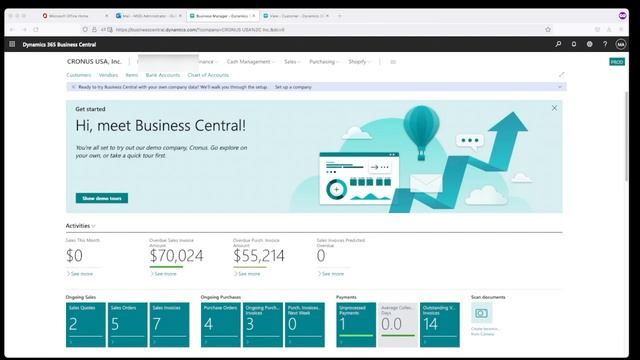Click the Set up a company link
This screenshot has height=360, width=640.
[x=293, y=87]
